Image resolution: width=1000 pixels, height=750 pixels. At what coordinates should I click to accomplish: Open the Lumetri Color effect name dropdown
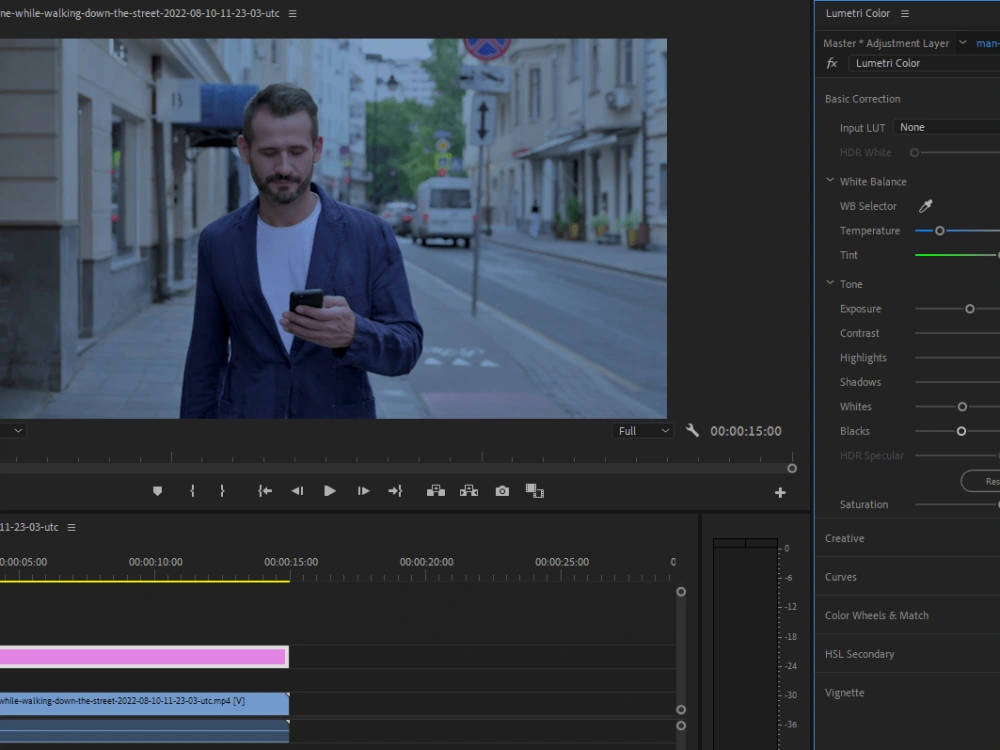(x=924, y=63)
